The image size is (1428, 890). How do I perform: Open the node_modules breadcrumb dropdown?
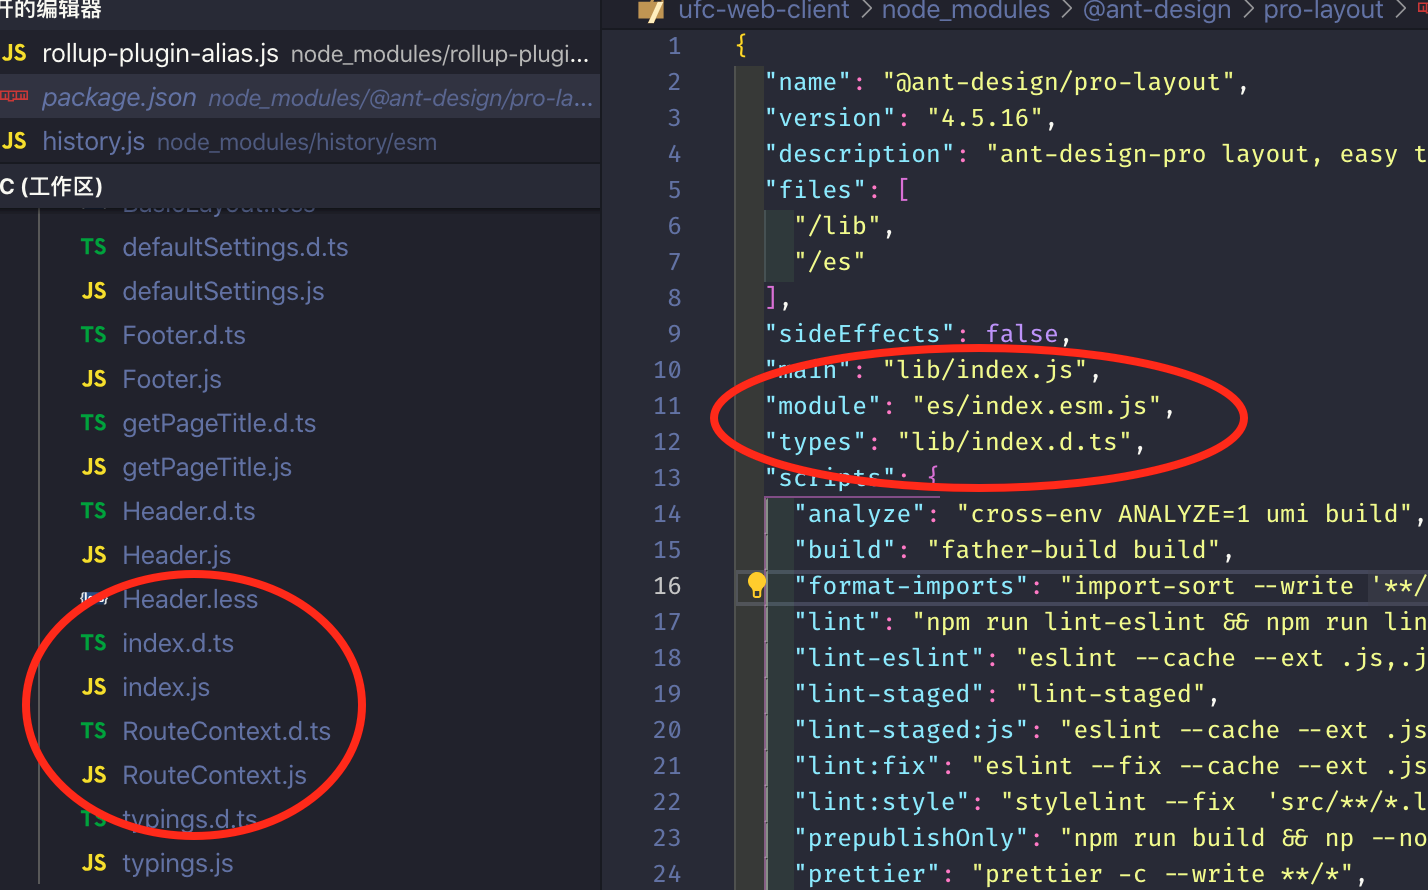tap(965, 12)
